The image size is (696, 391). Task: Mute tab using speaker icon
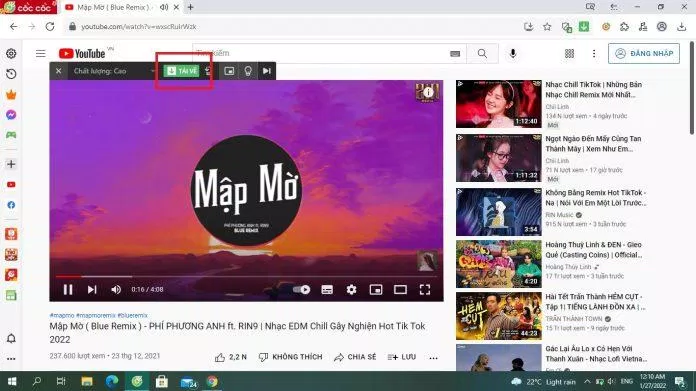tap(164, 7)
